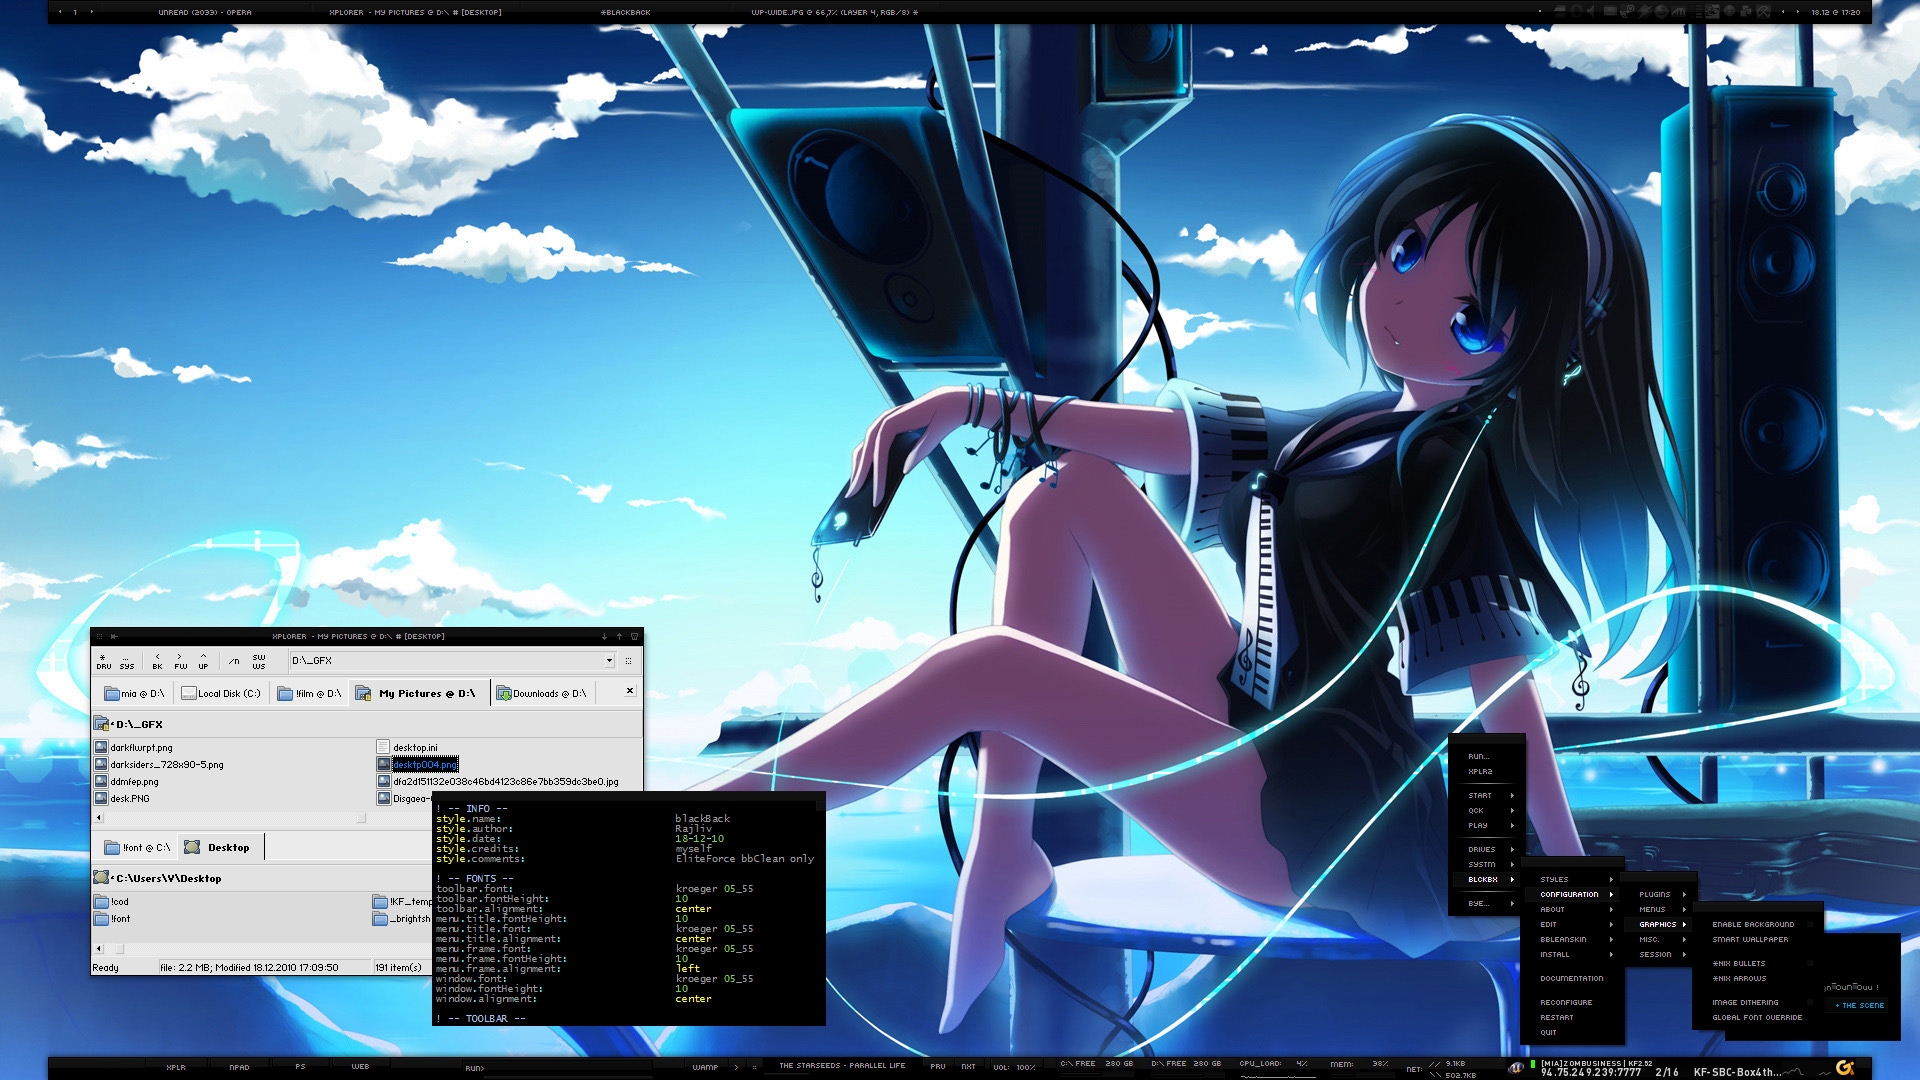
Task: Navigate up with the UP toolbar button
Action: (203, 661)
